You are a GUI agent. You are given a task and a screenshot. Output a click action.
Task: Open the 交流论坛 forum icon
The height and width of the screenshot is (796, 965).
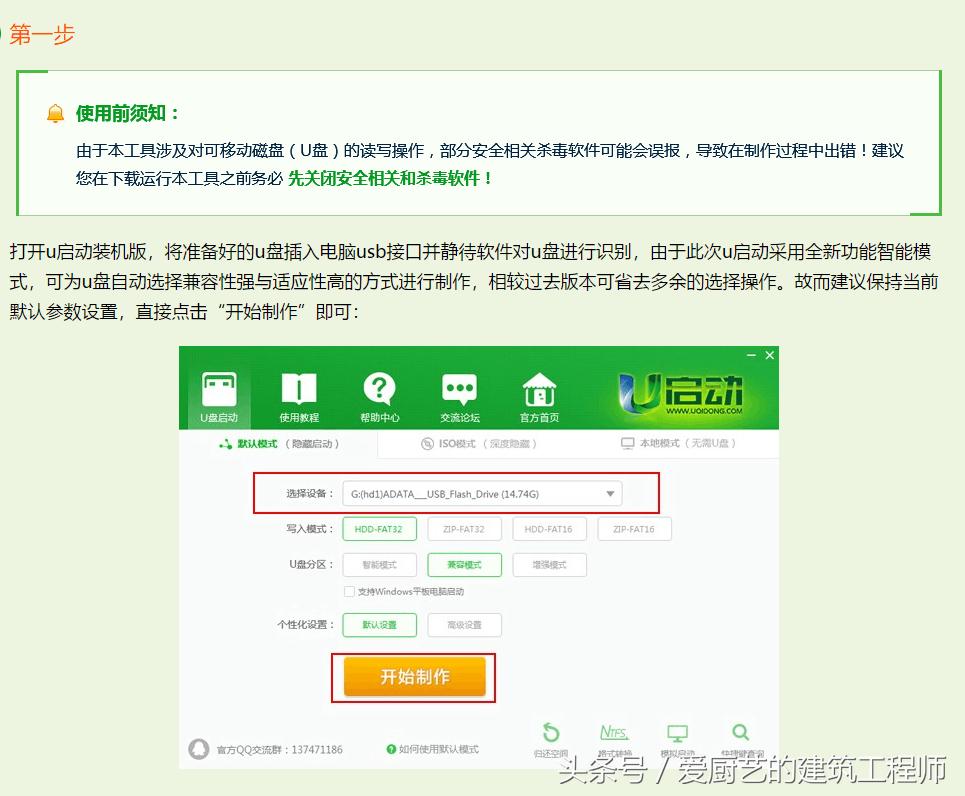459,394
